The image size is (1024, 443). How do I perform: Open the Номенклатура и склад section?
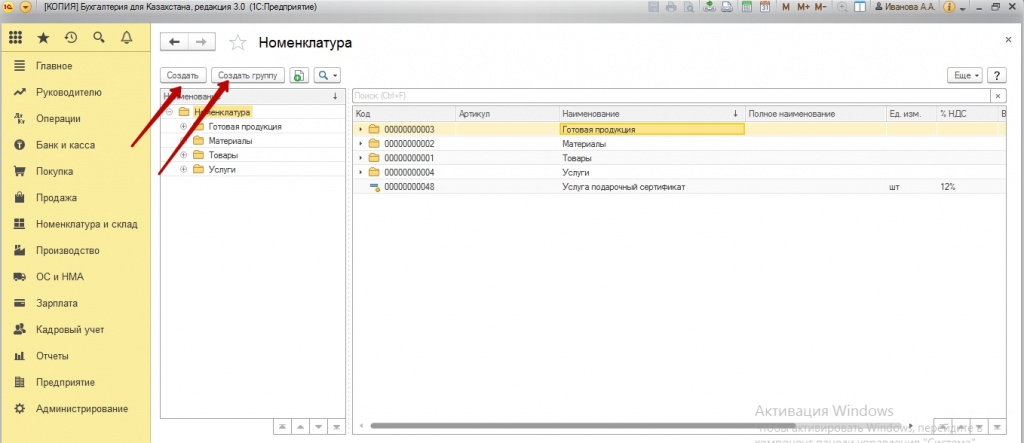click(86, 224)
